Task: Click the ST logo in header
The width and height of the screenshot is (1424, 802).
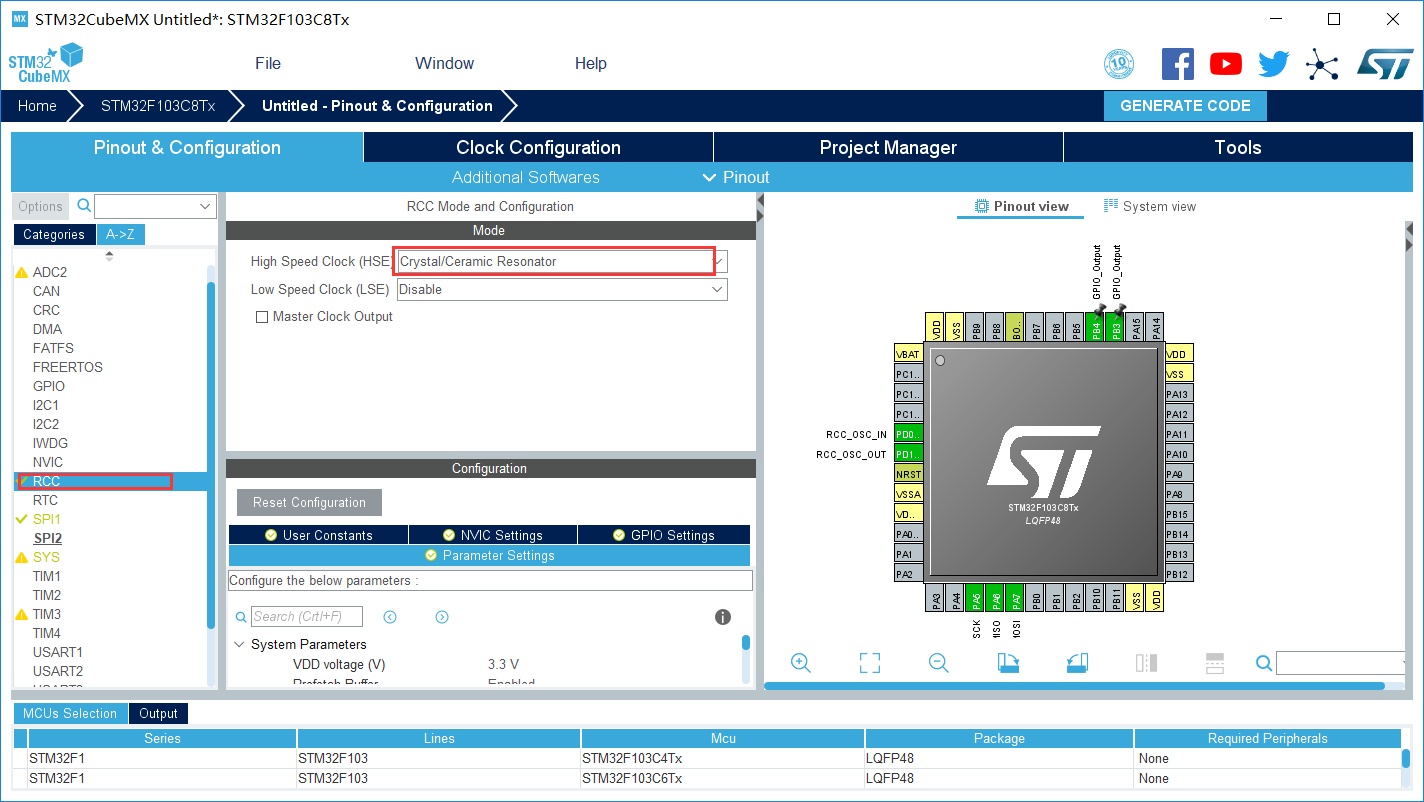Action: pos(1385,64)
